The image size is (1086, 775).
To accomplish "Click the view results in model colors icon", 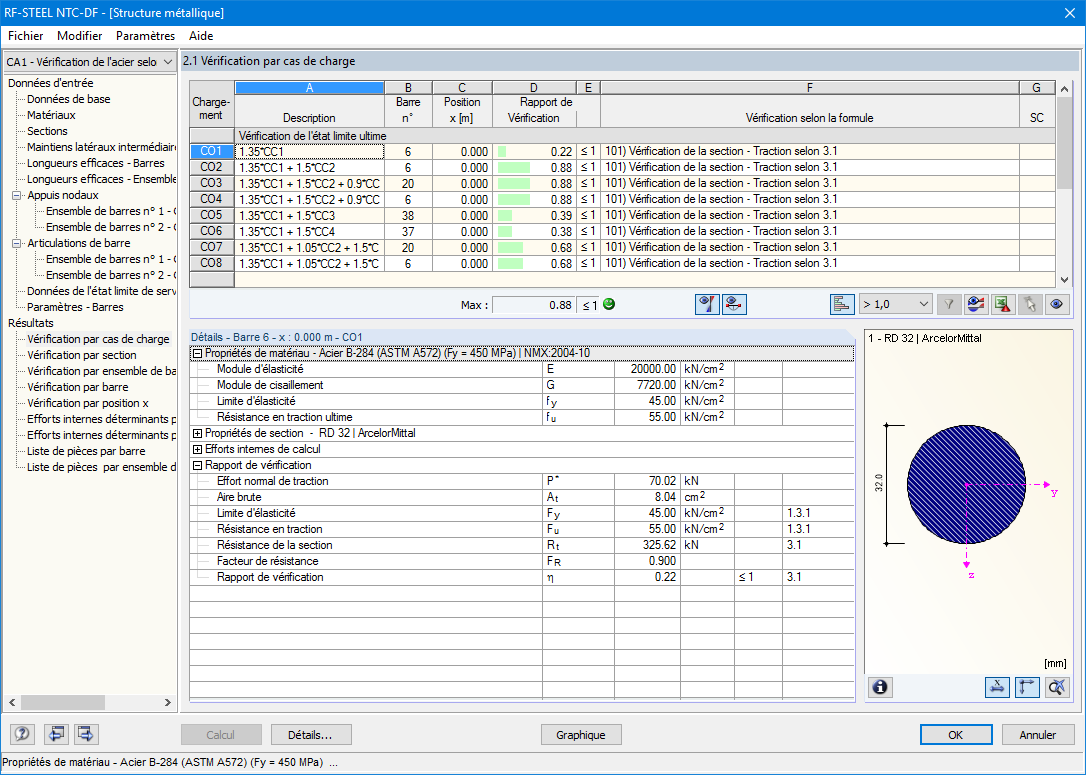I will pos(976,304).
